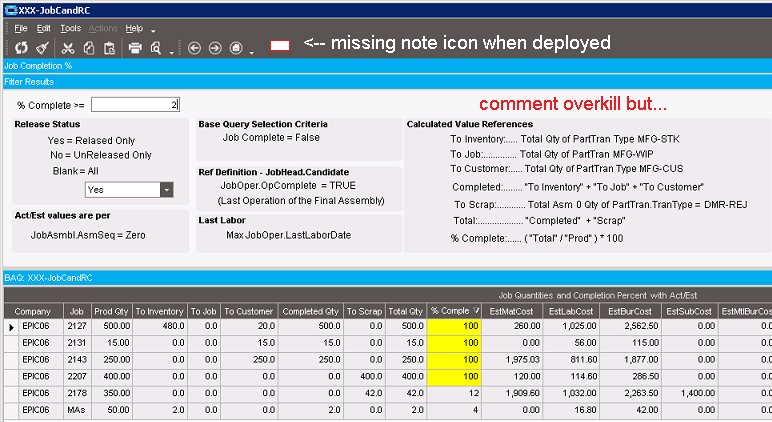Click the Paste clipboard icon
Screen dimensions: 772x422
[109, 48]
